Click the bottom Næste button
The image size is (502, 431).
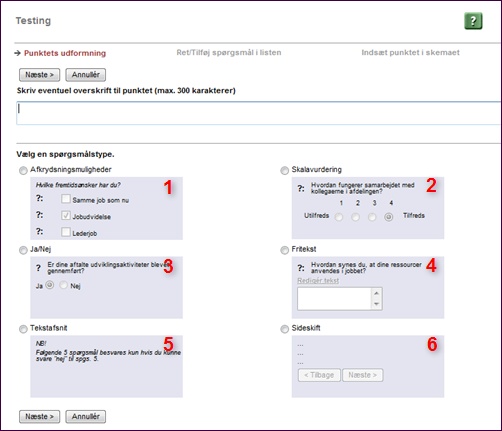[39, 417]
